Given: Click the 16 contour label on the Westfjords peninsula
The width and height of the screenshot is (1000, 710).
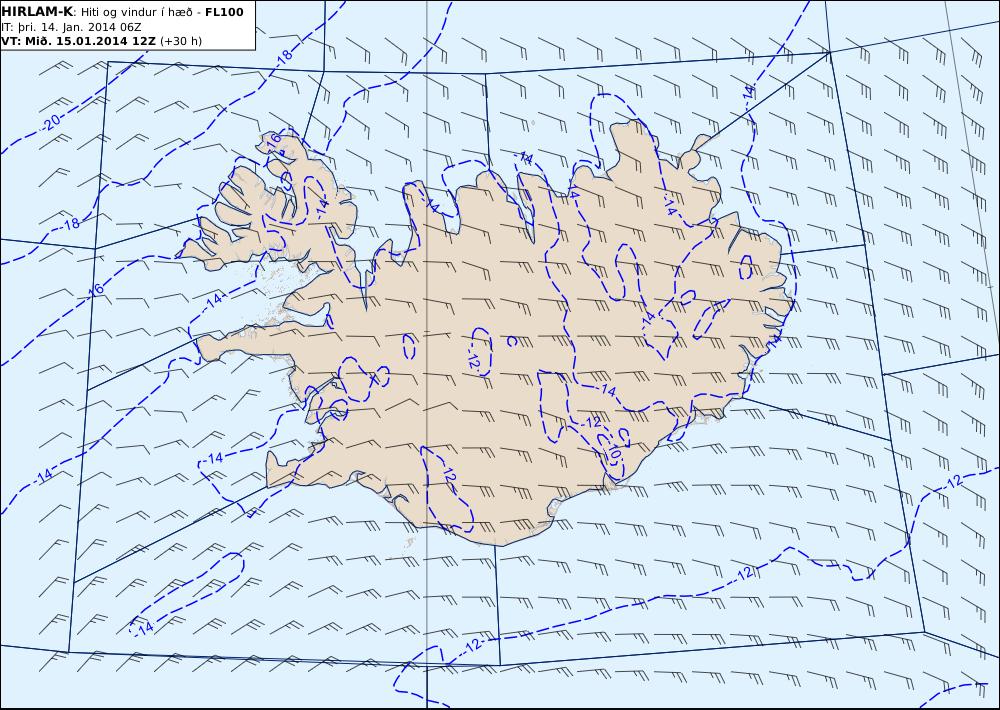Looking at the screenshot, I should 274,139.
